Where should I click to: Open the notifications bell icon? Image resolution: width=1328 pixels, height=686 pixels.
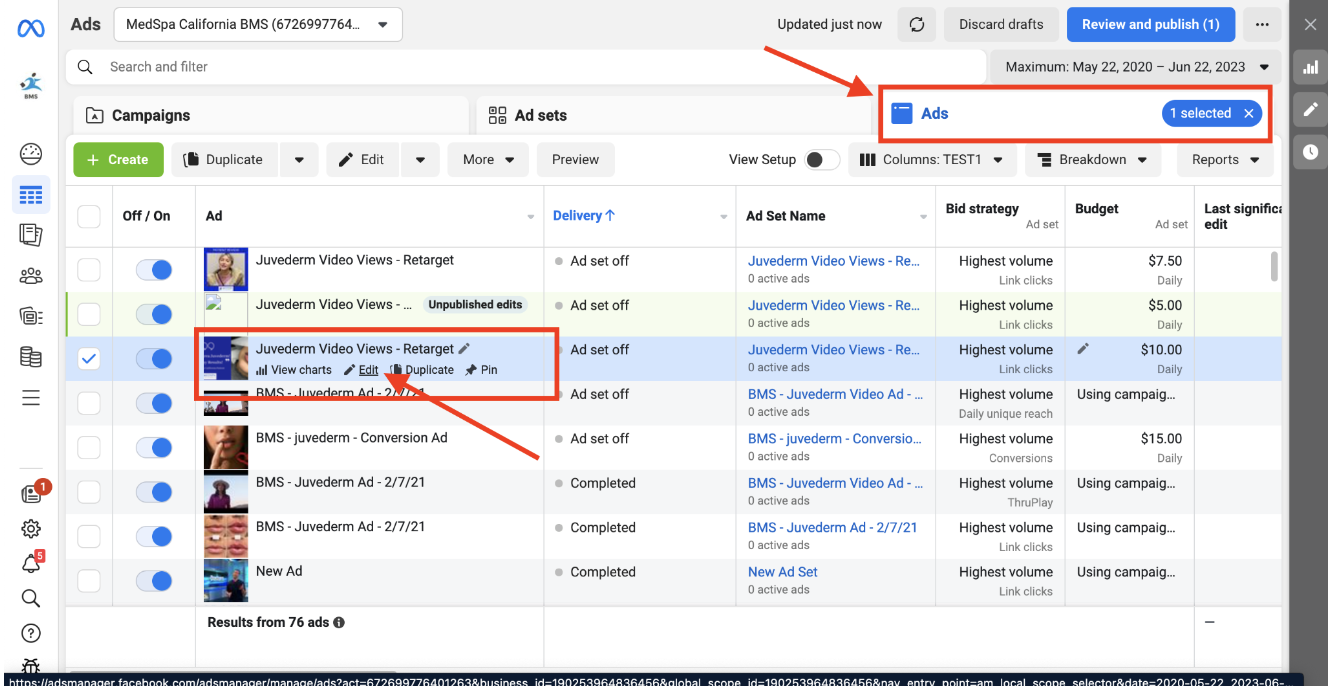click(31, 563)
